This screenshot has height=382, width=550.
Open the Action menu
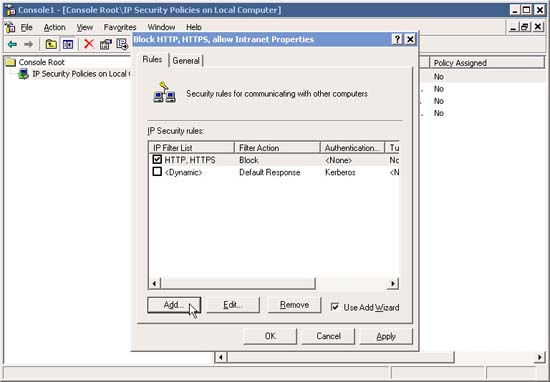pos(54,27)
